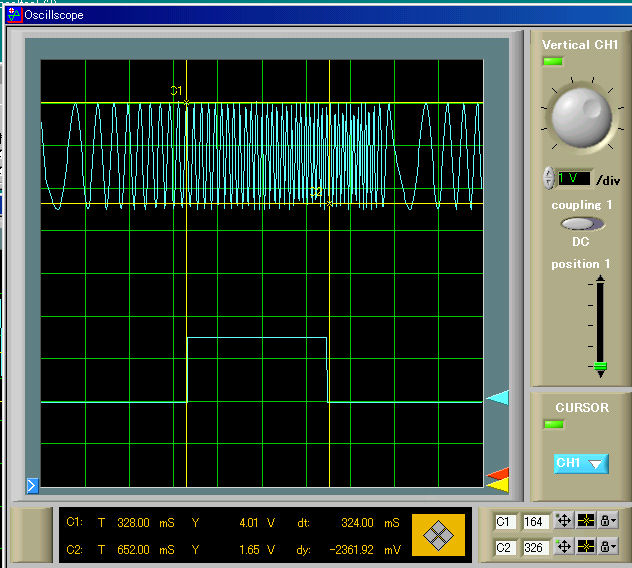
Task: Click the C2 cursor marker on waveform
Action: [329, 204]
